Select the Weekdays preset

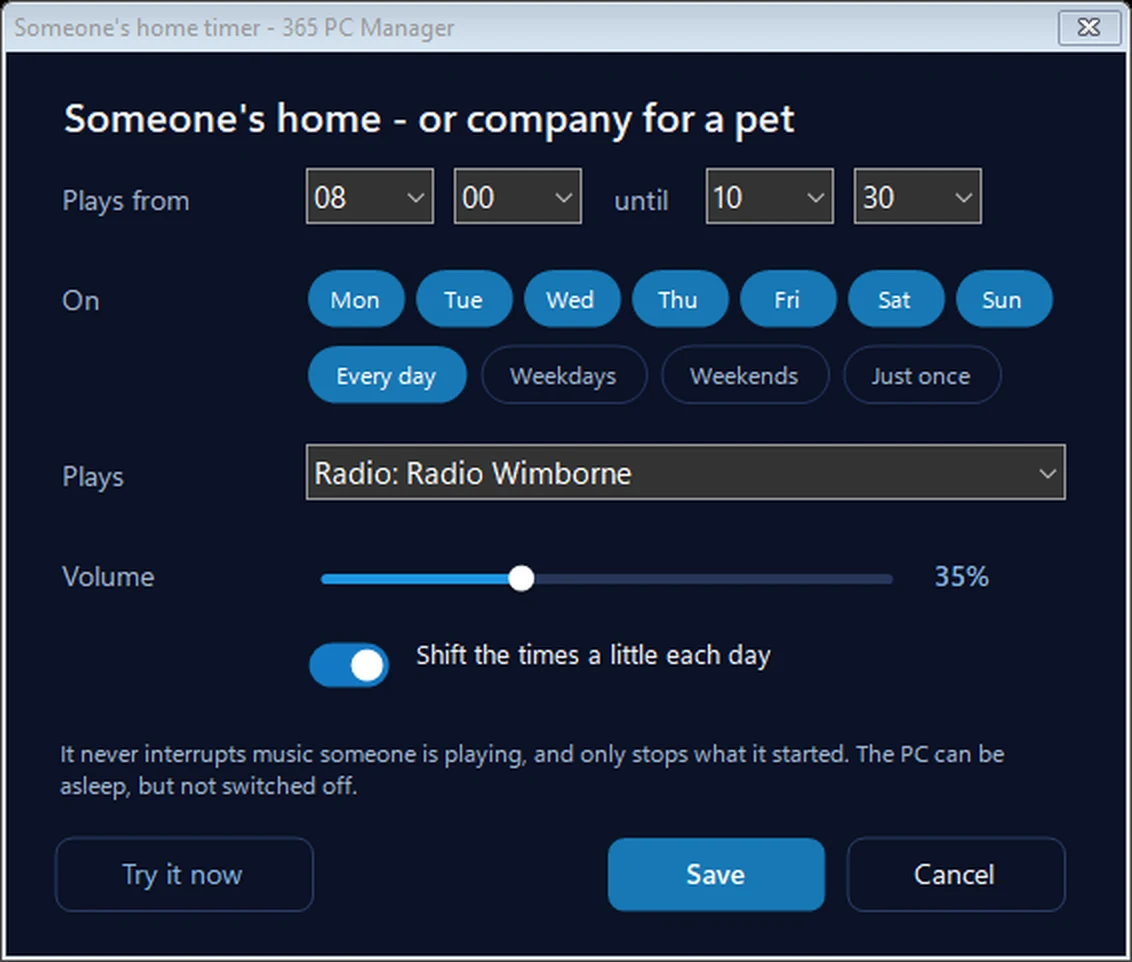[564, 375]
